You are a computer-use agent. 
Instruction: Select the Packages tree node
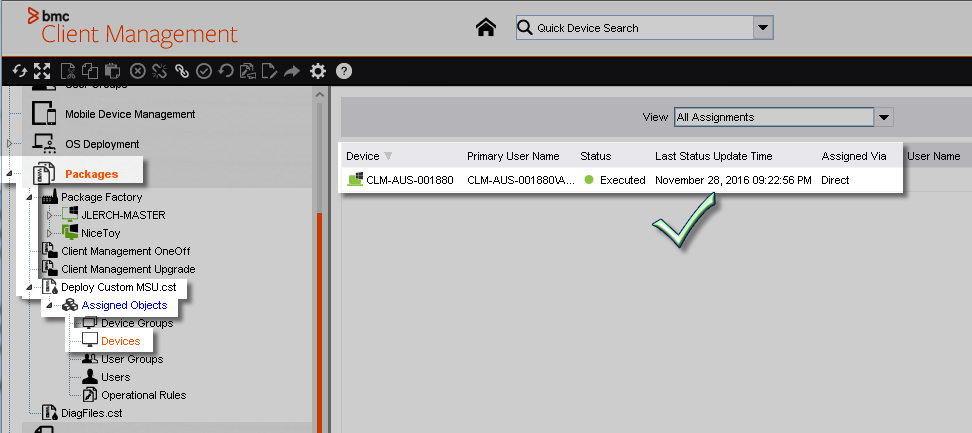coord(92,174)
